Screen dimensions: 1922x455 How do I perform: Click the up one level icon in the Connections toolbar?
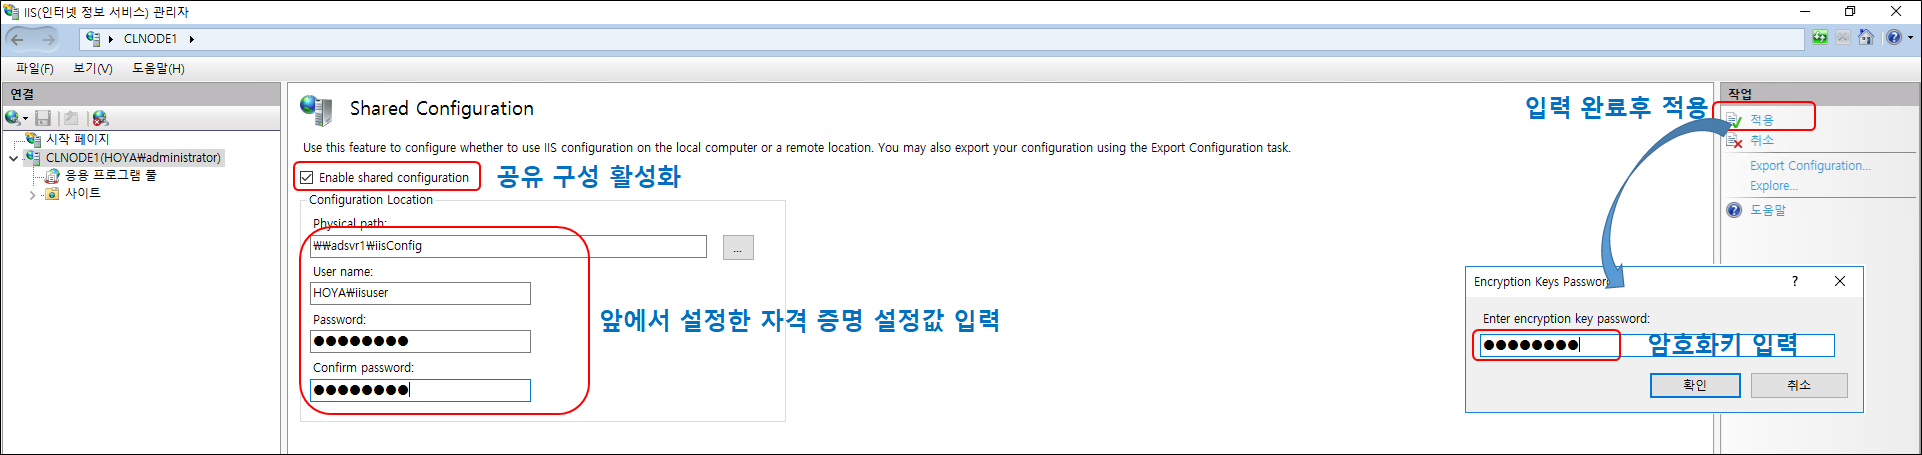tap(70, 118)
